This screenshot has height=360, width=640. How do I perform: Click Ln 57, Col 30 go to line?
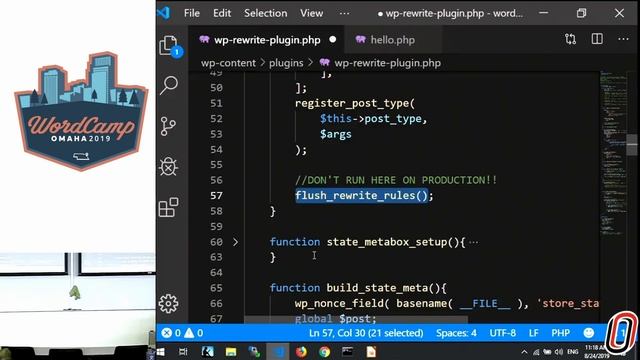pos(366,333)
